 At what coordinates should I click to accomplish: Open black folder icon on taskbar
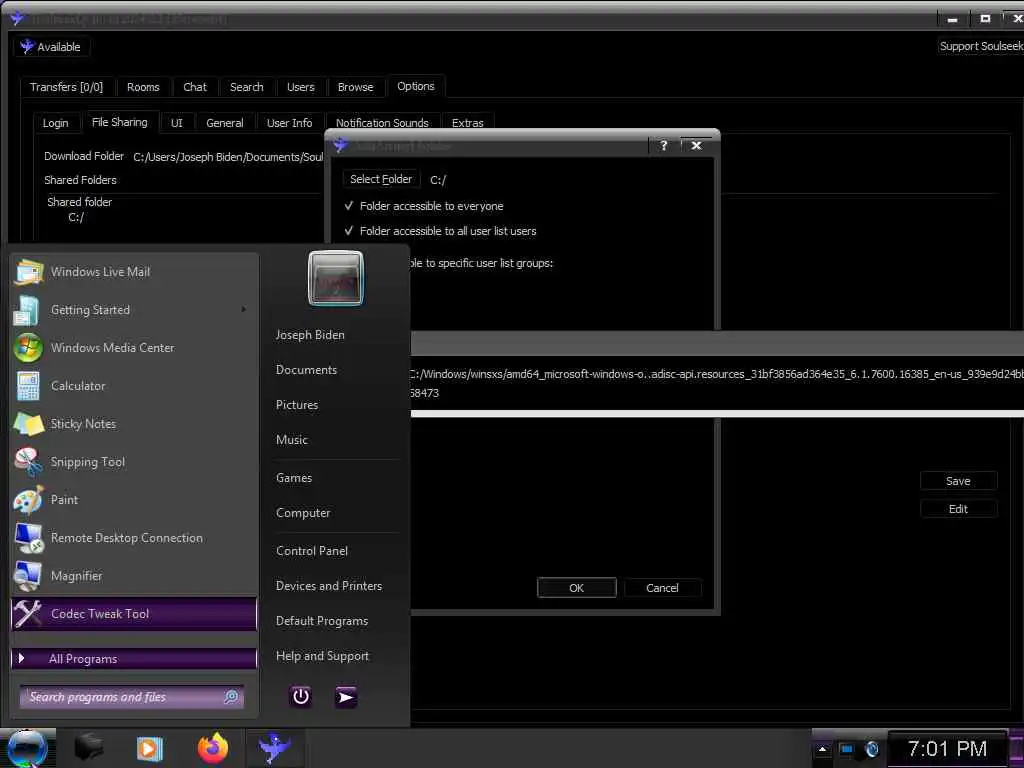[89, 748]
